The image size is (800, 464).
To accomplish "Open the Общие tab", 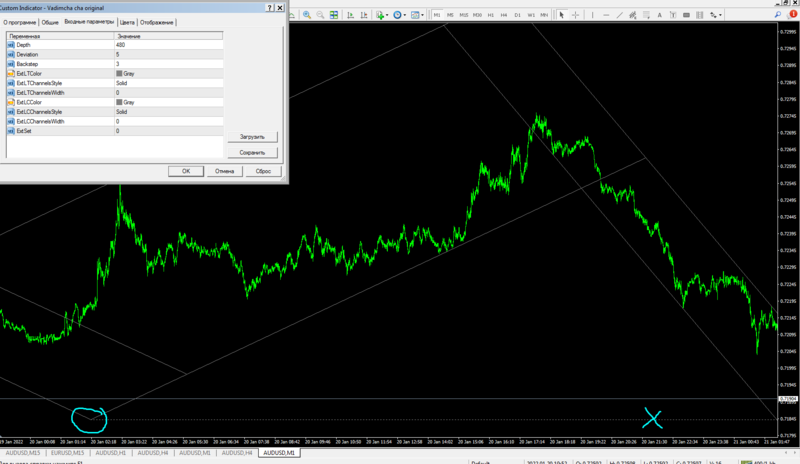I will point(50,22).
